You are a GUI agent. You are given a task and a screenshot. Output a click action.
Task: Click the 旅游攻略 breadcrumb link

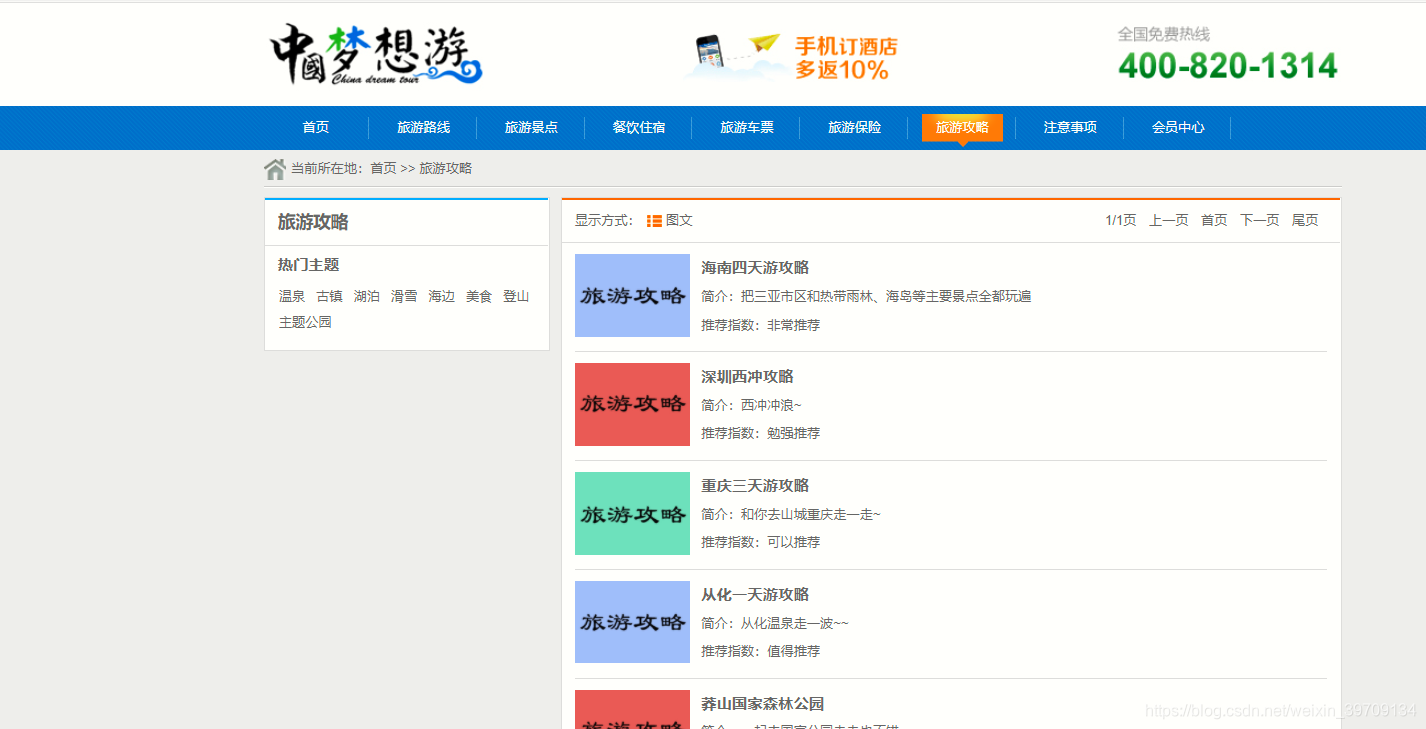[445, 169]
